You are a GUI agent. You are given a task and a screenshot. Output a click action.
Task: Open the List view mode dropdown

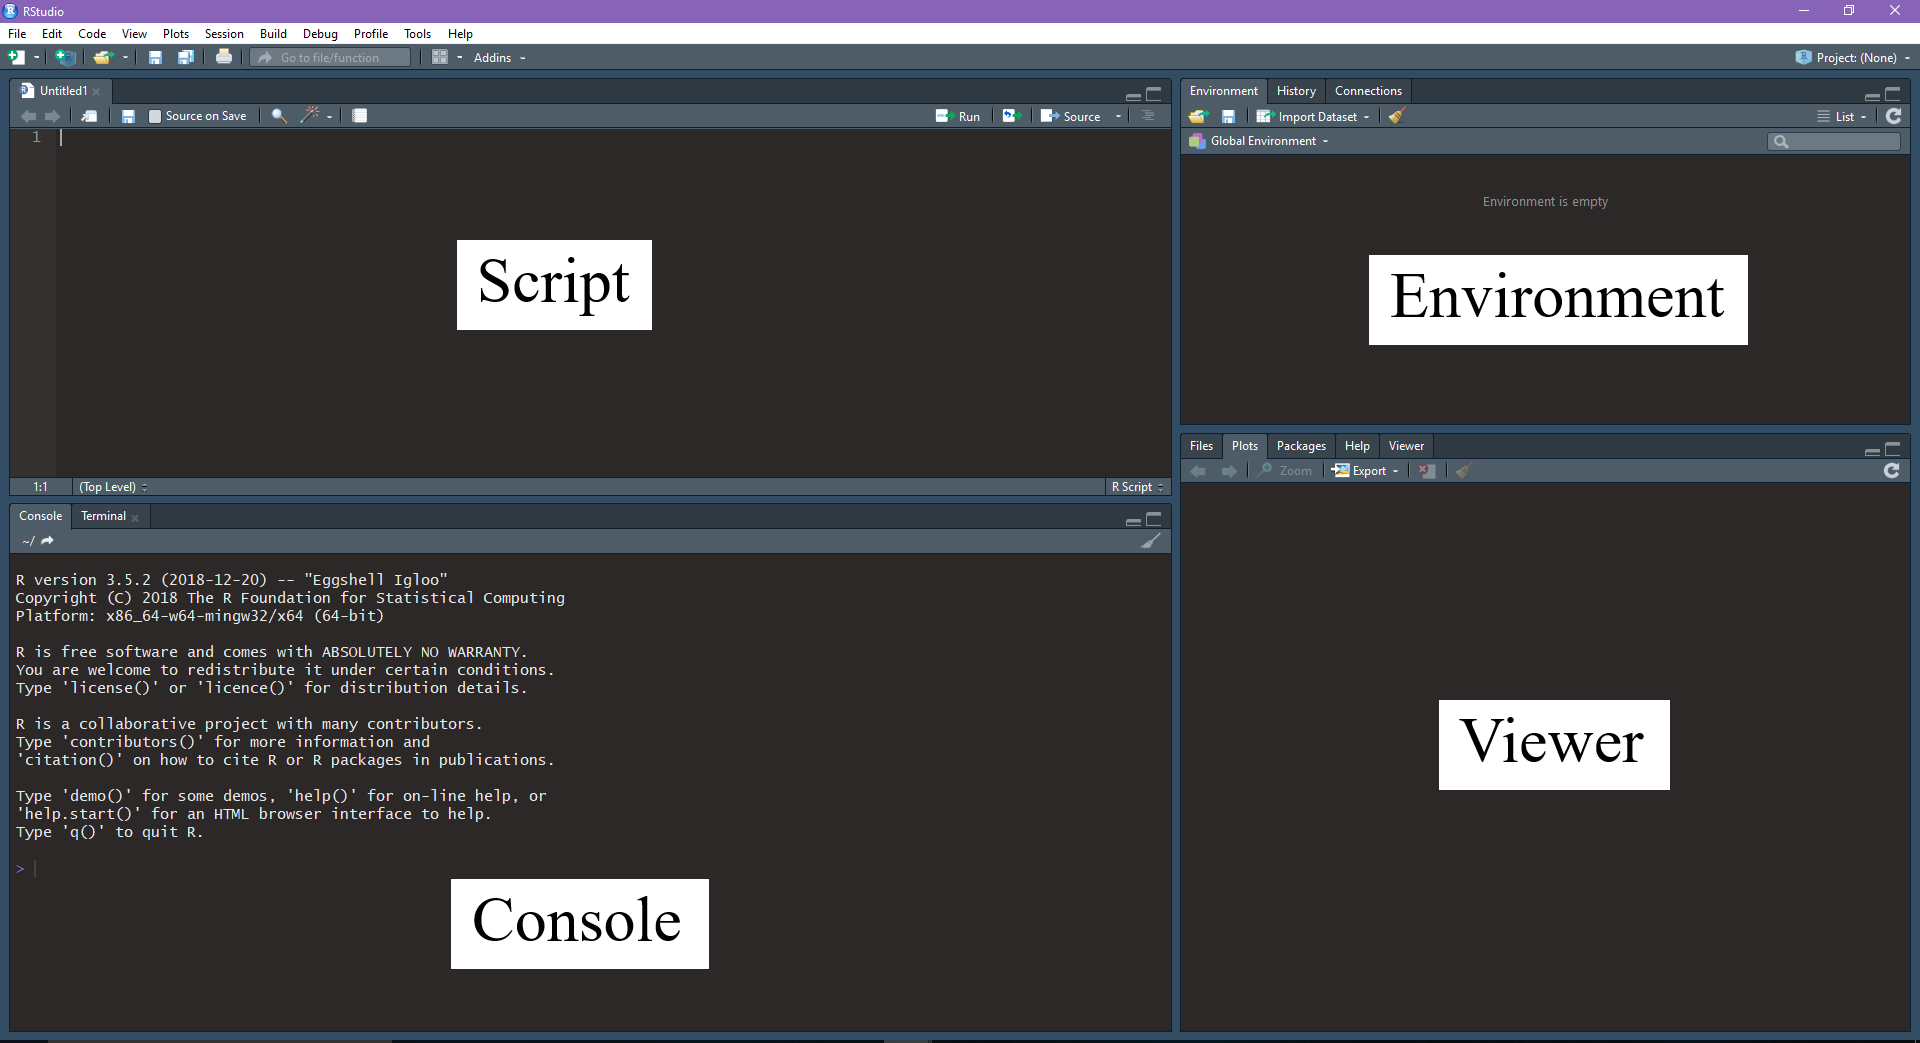click(1842, 117)
